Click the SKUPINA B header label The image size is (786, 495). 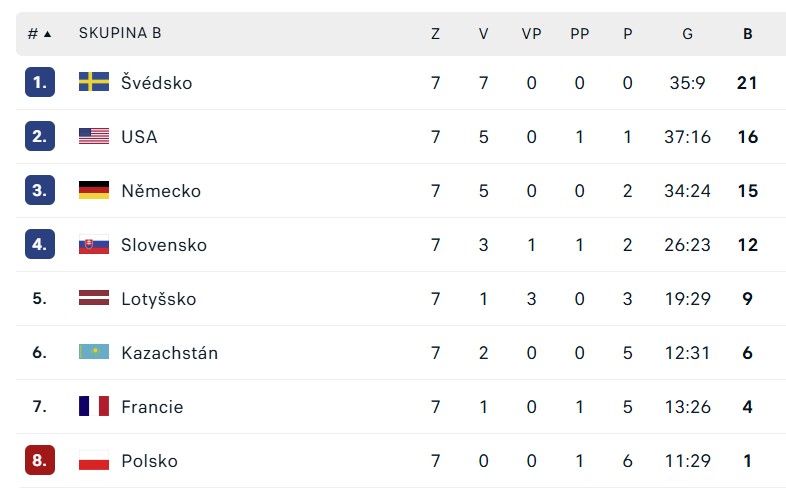[120, 33]
